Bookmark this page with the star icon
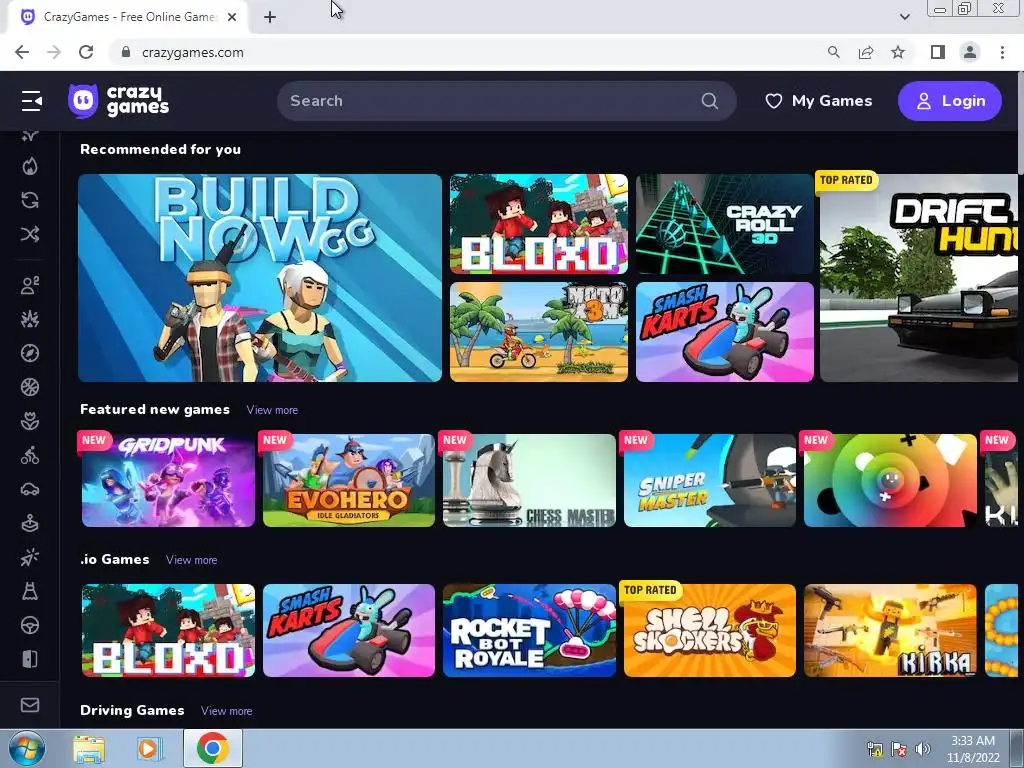 898,52
